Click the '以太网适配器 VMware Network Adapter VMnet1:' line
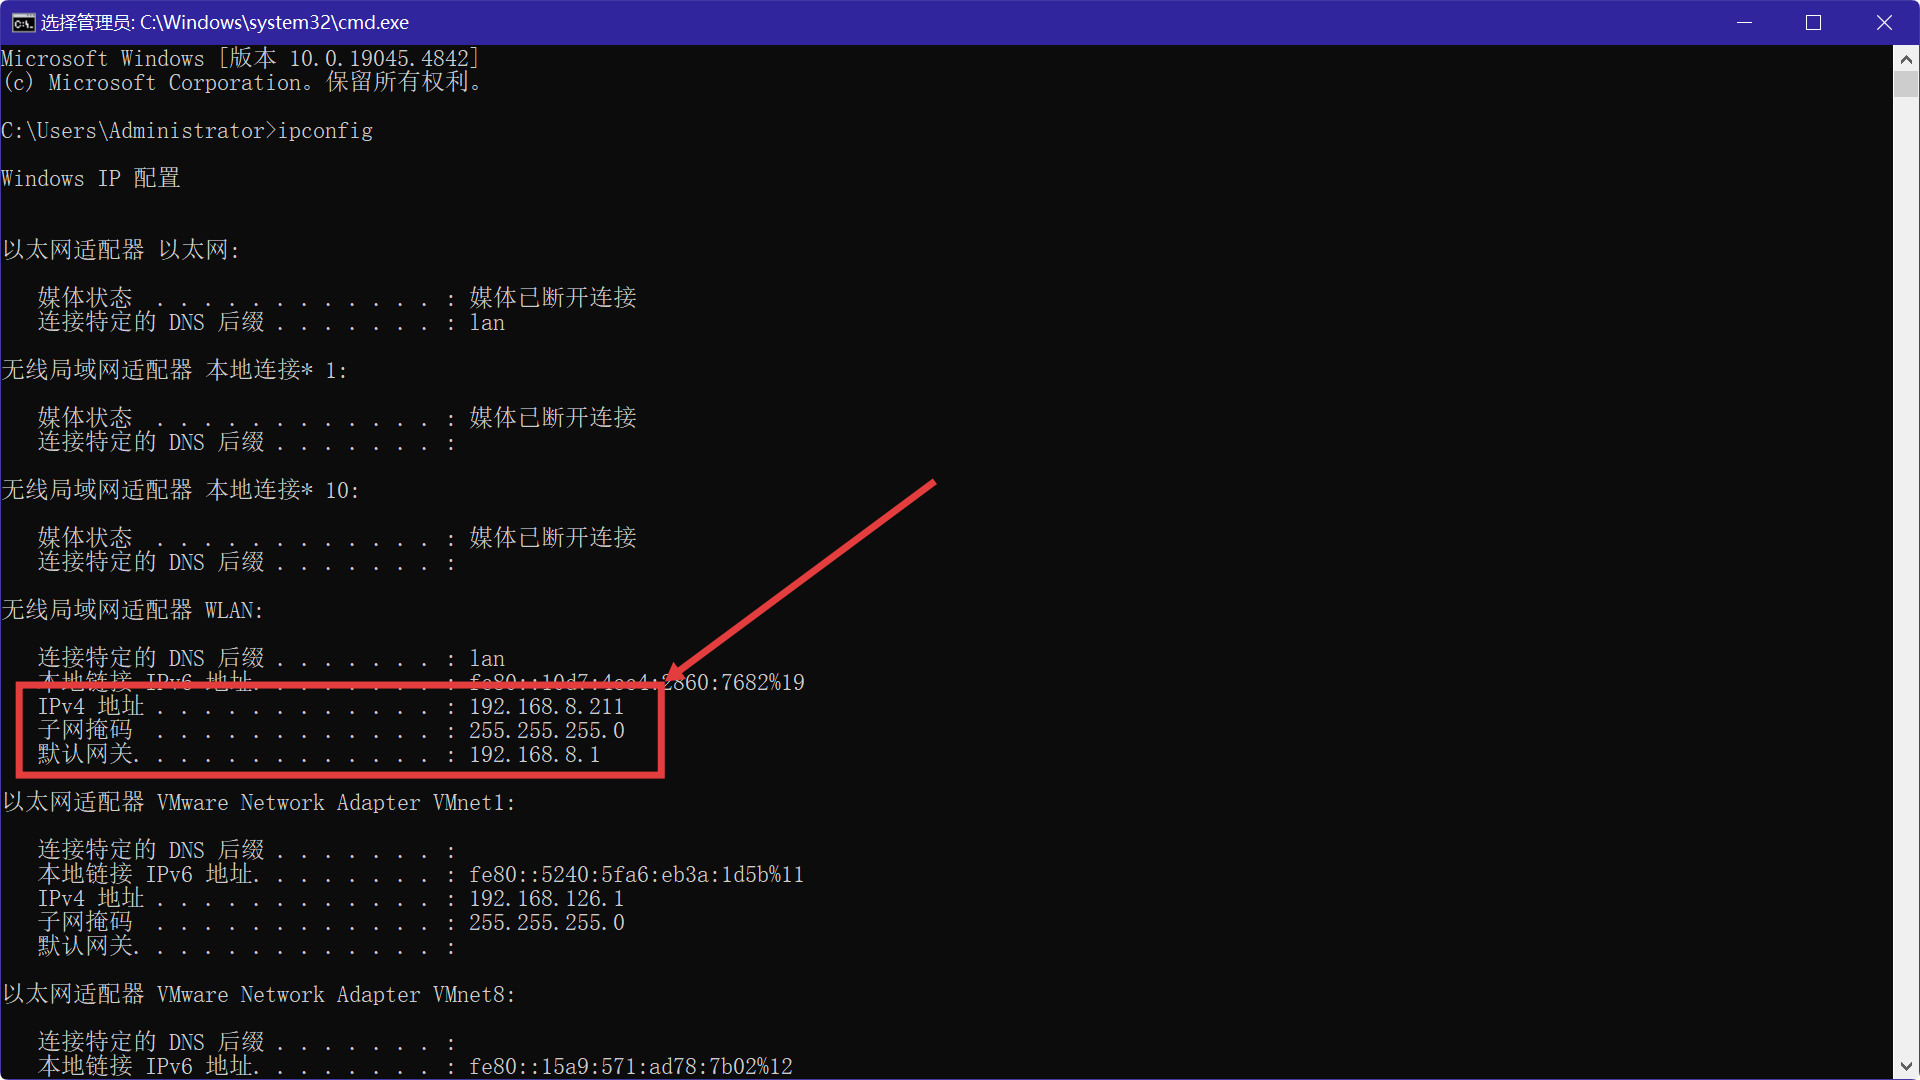Image resolution: width=1920 pixels, height=1080 pixels. coord(259,803)
